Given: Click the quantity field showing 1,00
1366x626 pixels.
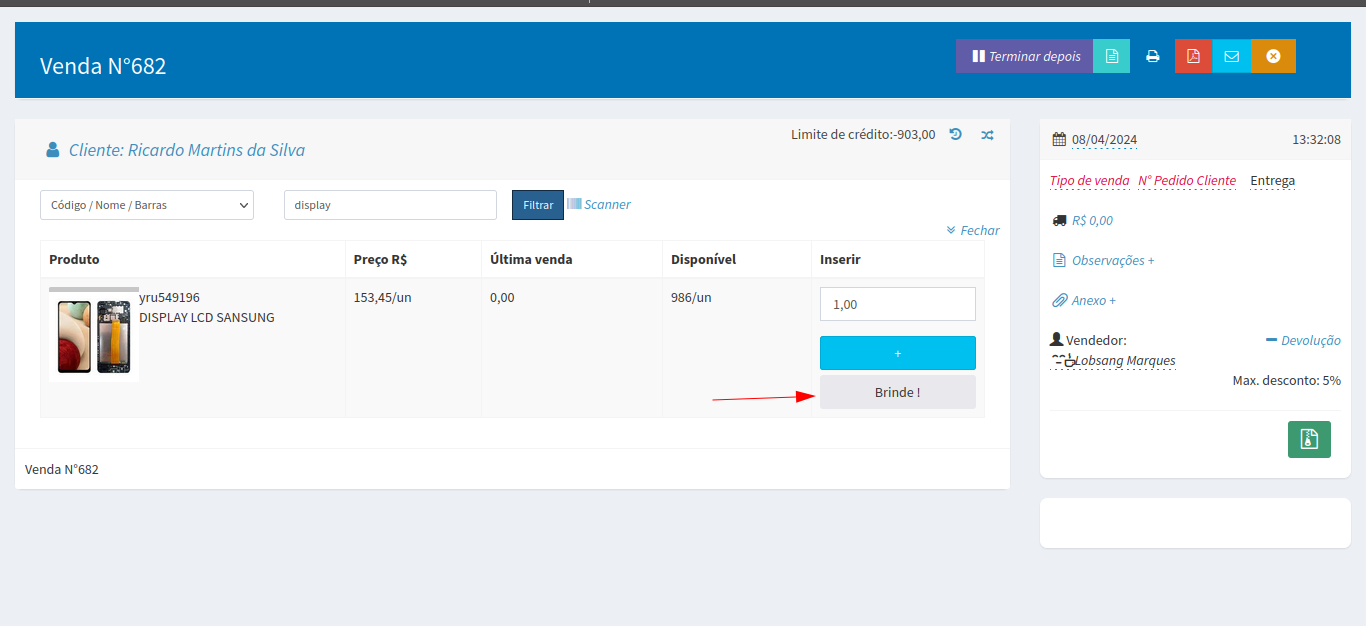Looking at the screenshot, I should (x=897, y=304).
